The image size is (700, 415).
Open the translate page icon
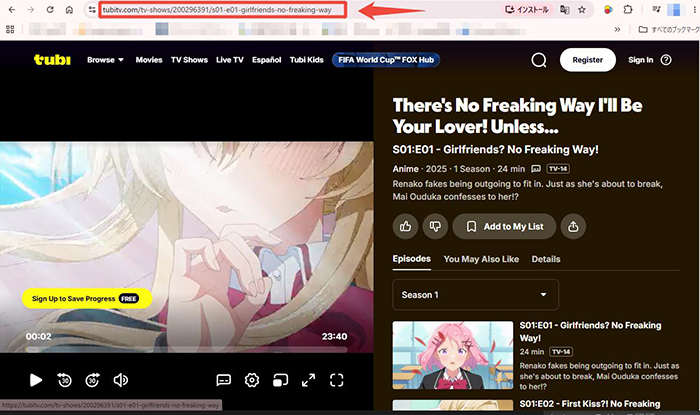click(565, 9)
